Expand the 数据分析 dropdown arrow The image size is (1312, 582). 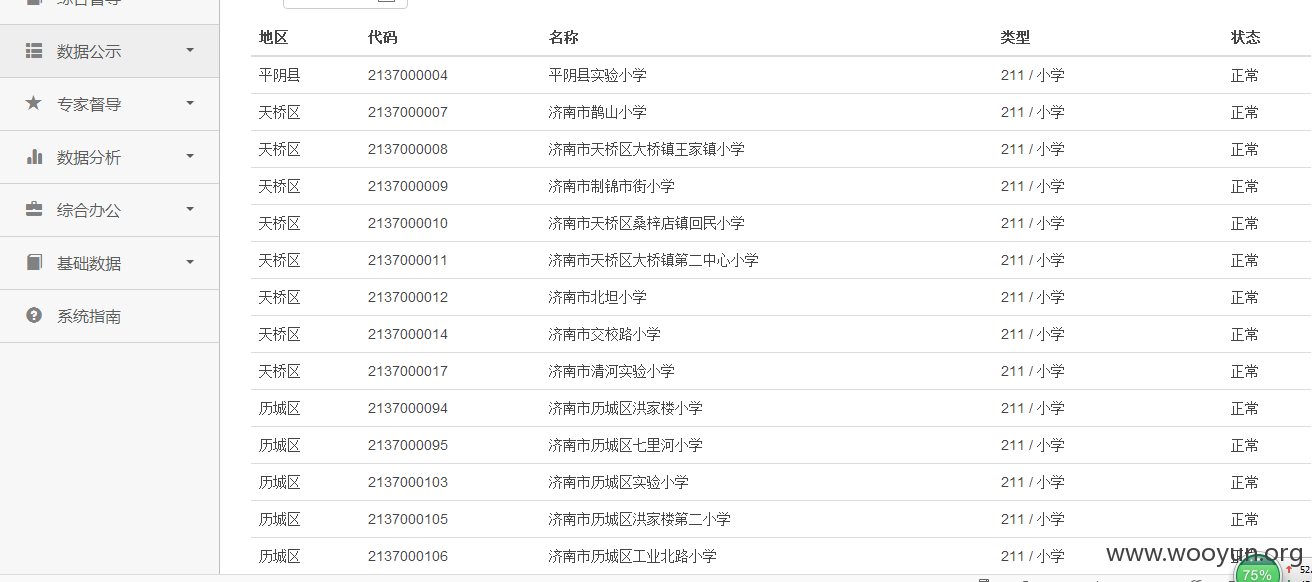(x=190, y=156)
